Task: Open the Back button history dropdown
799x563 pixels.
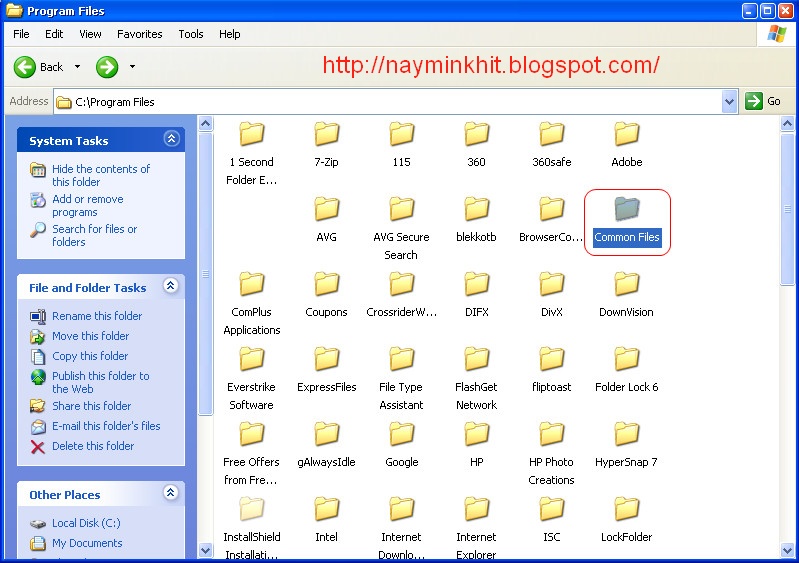Action: point(77,67)
